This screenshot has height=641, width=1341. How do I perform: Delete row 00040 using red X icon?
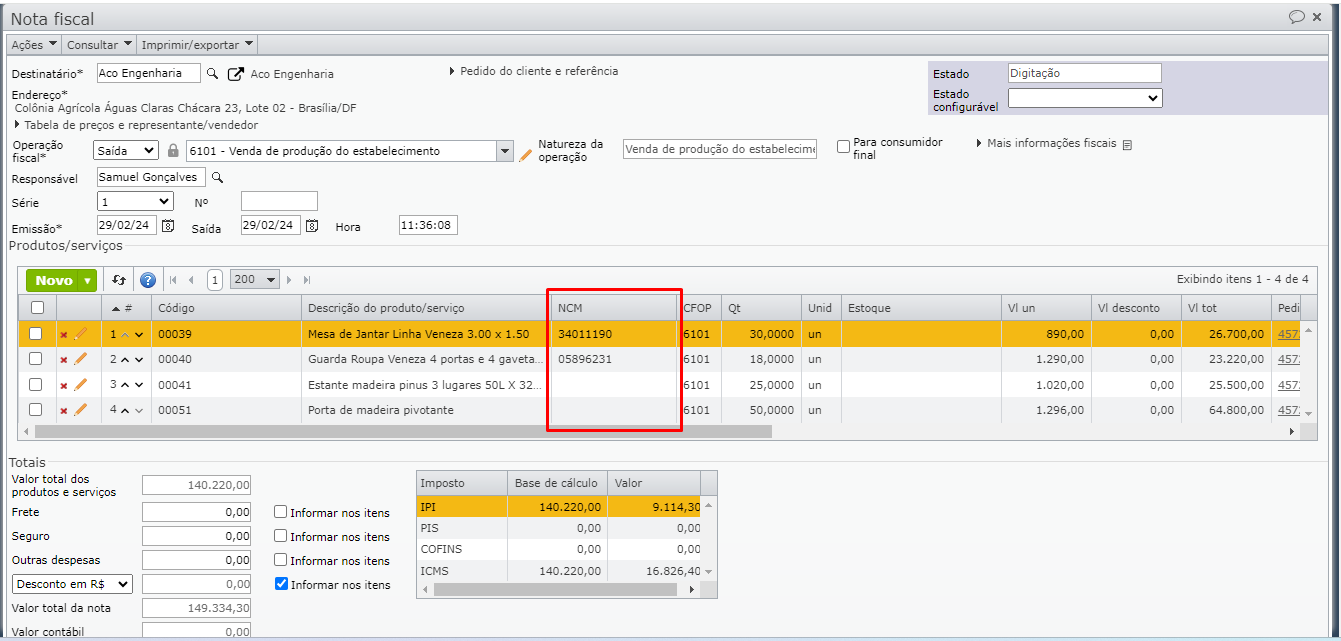pos(64,360)
